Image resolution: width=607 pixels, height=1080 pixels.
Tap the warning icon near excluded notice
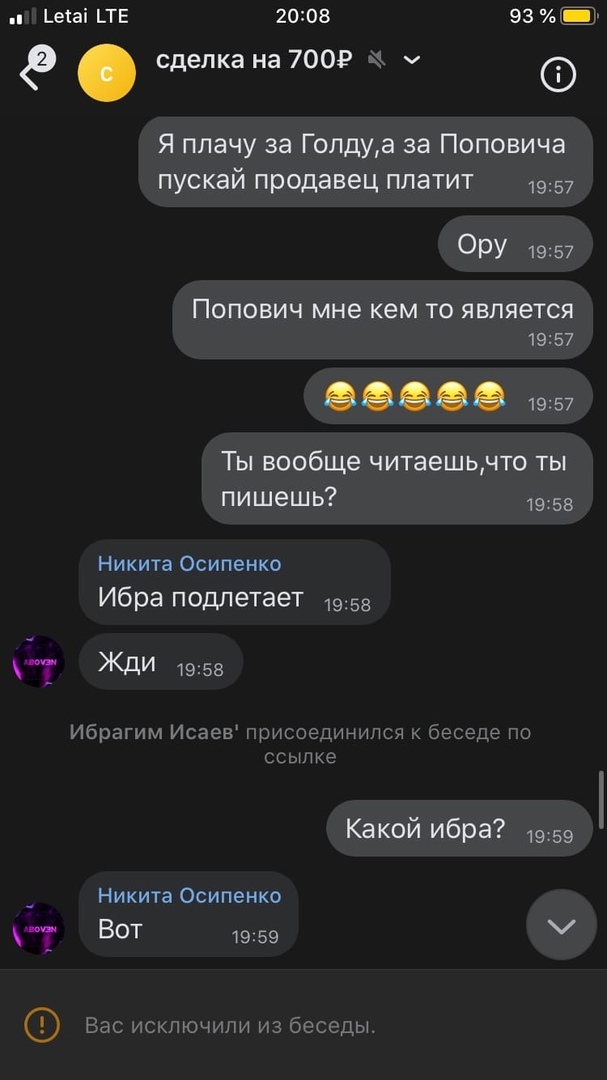[x=42, y=1026]
